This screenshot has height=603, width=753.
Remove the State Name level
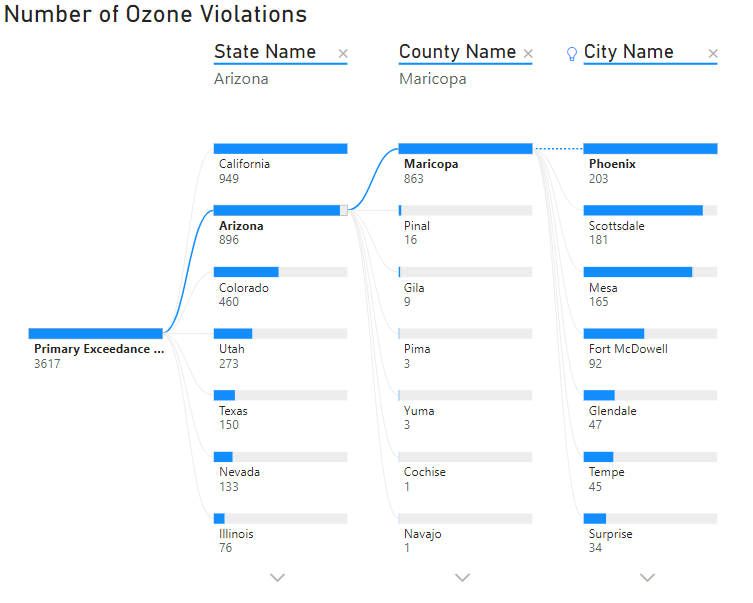click(343, 54)
